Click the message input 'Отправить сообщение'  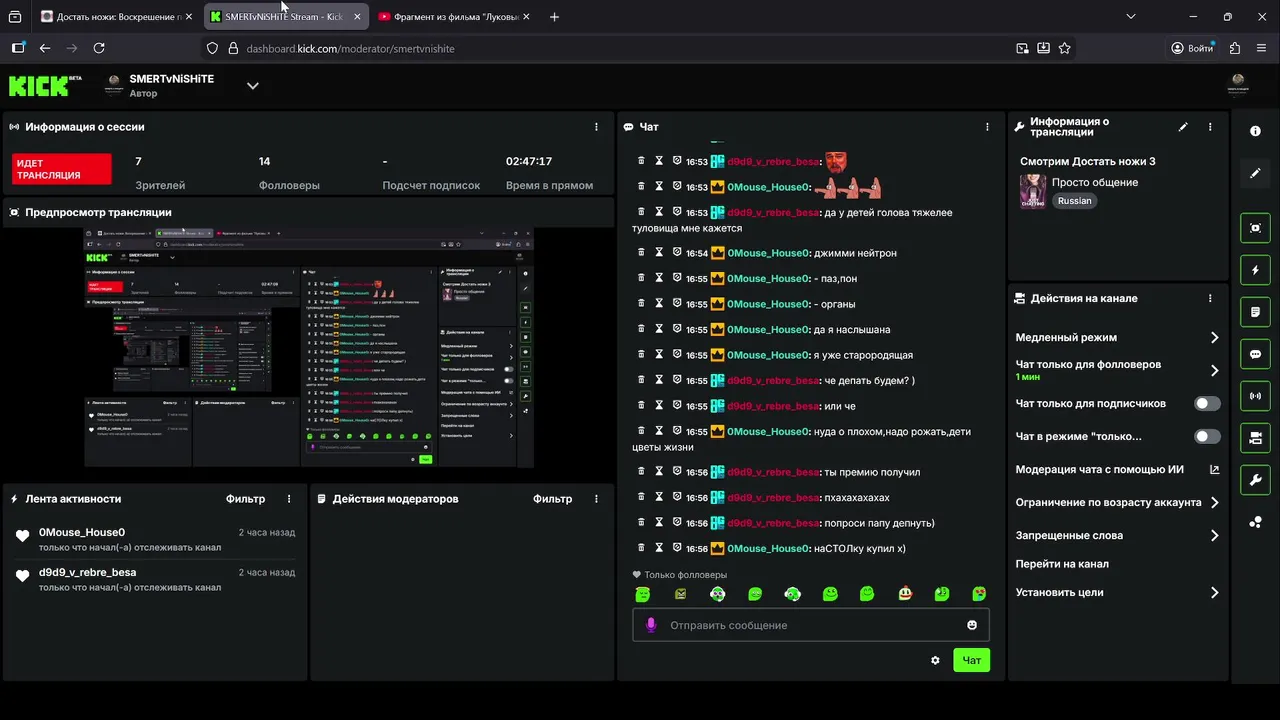[811, 625]
